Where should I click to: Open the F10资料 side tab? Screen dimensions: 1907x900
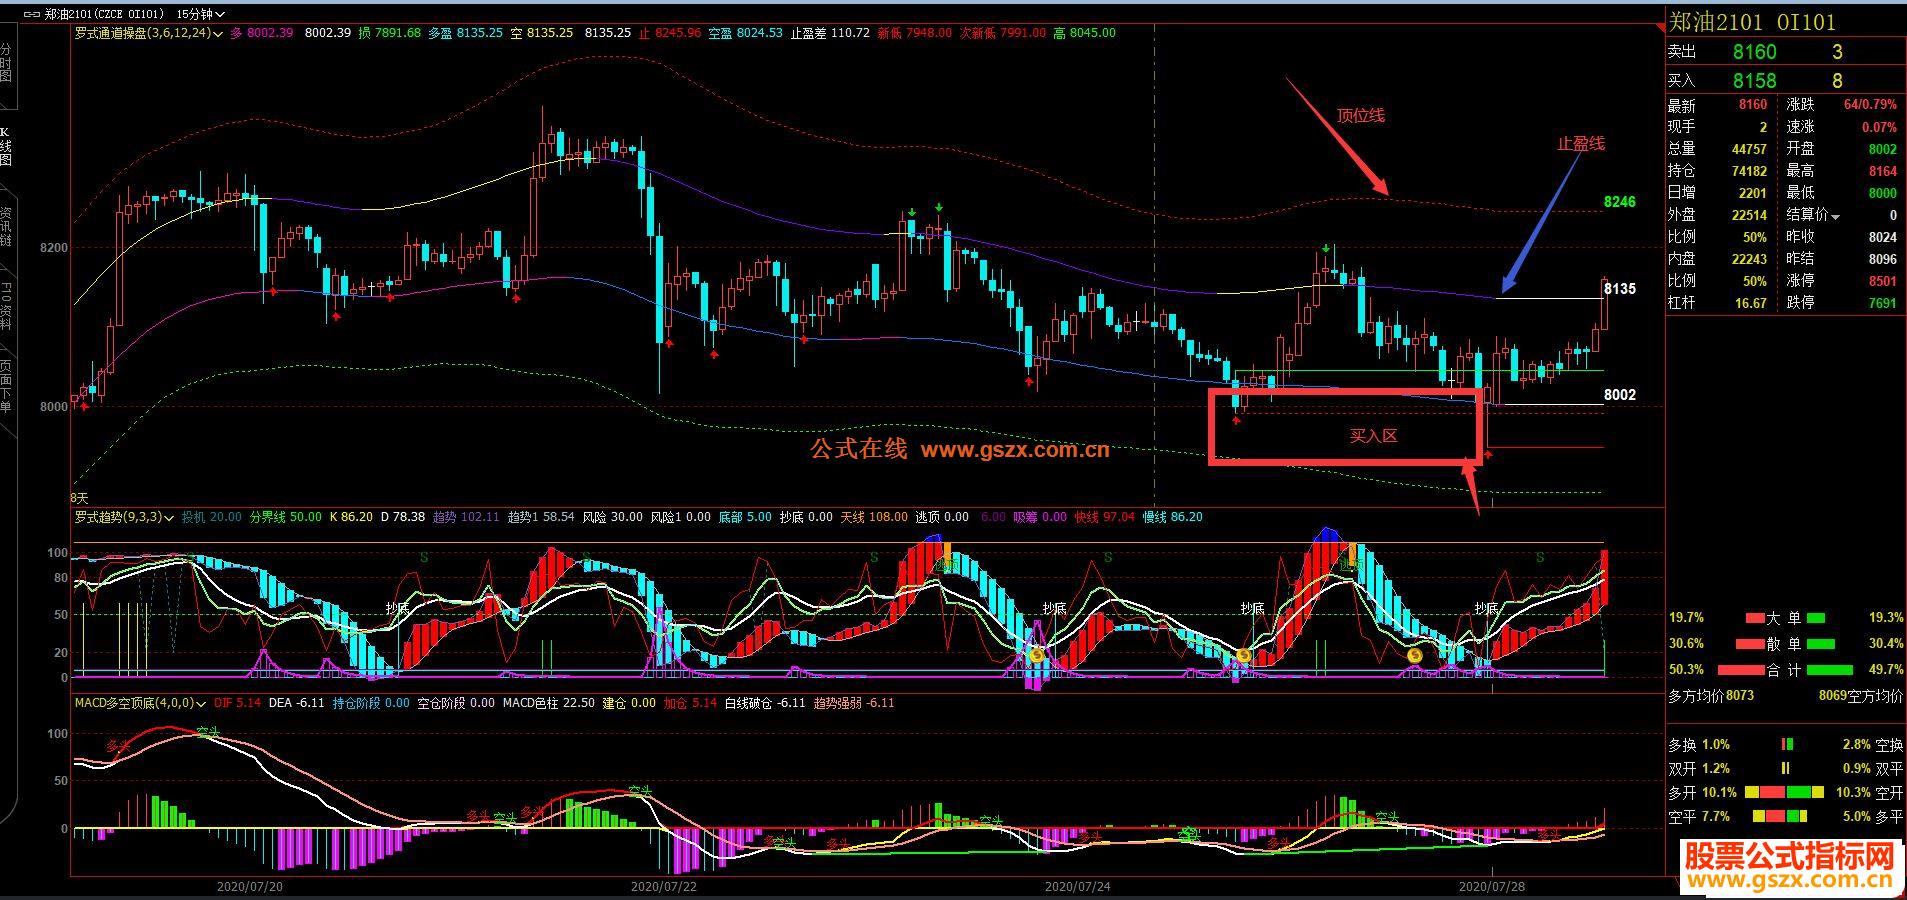tap(6, 306)
